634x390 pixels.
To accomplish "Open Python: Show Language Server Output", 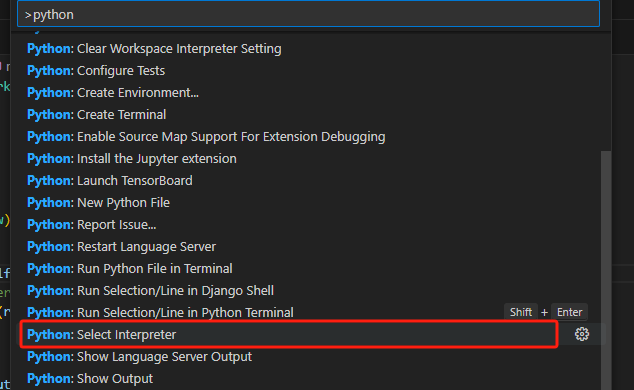I will coord(311,356).
